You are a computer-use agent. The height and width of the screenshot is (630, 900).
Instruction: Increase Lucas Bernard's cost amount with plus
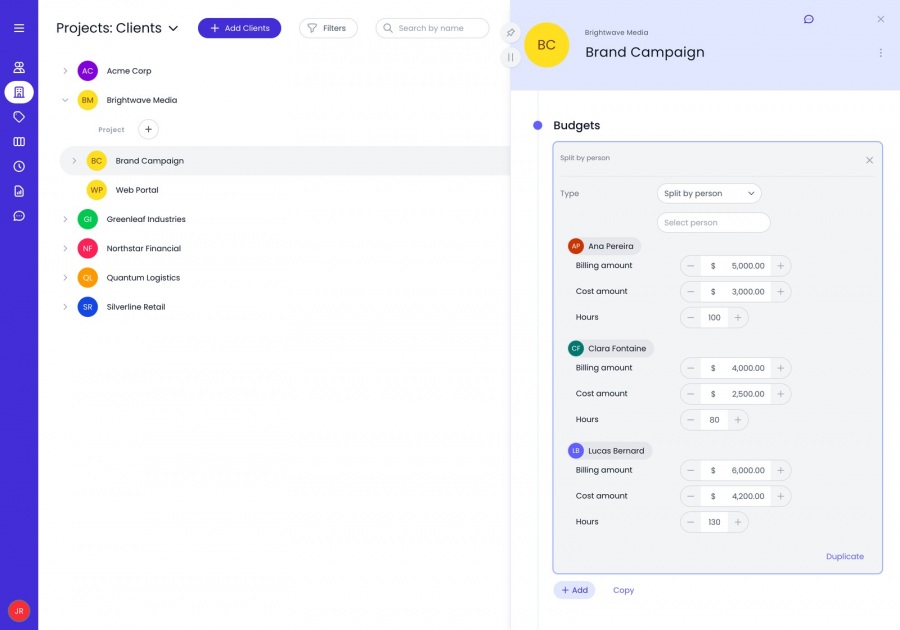[x=780, y=496]
